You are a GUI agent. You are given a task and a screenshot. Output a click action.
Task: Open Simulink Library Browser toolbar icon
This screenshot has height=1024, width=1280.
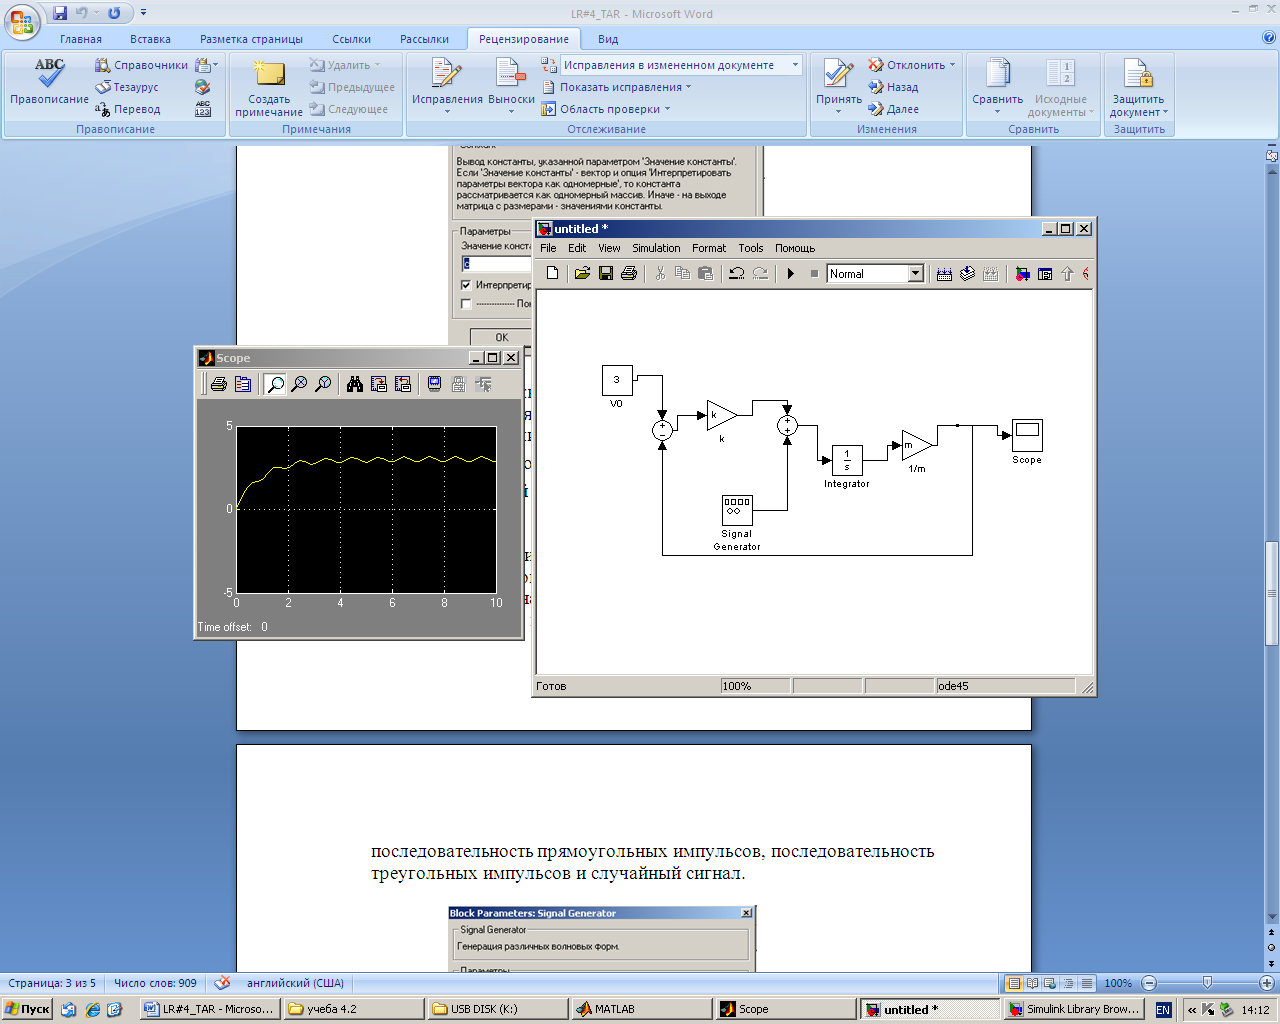click(1022, 274)
